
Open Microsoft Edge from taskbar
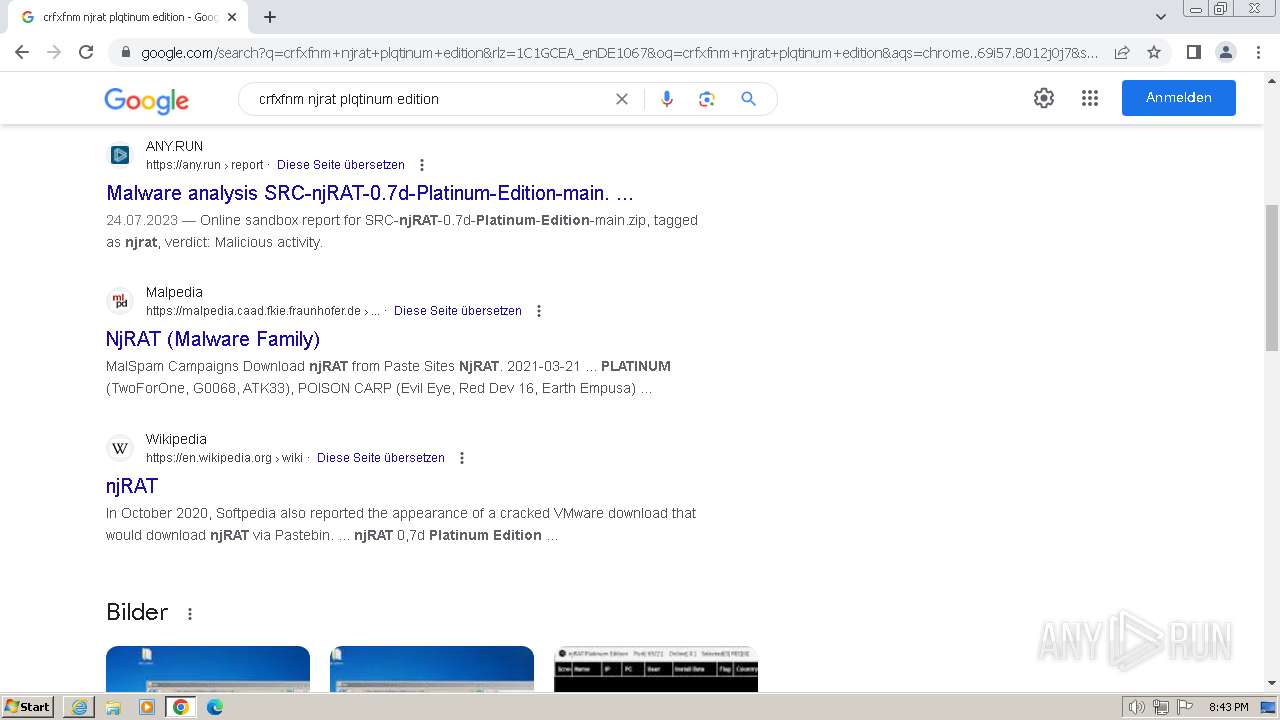click(215, 707)
